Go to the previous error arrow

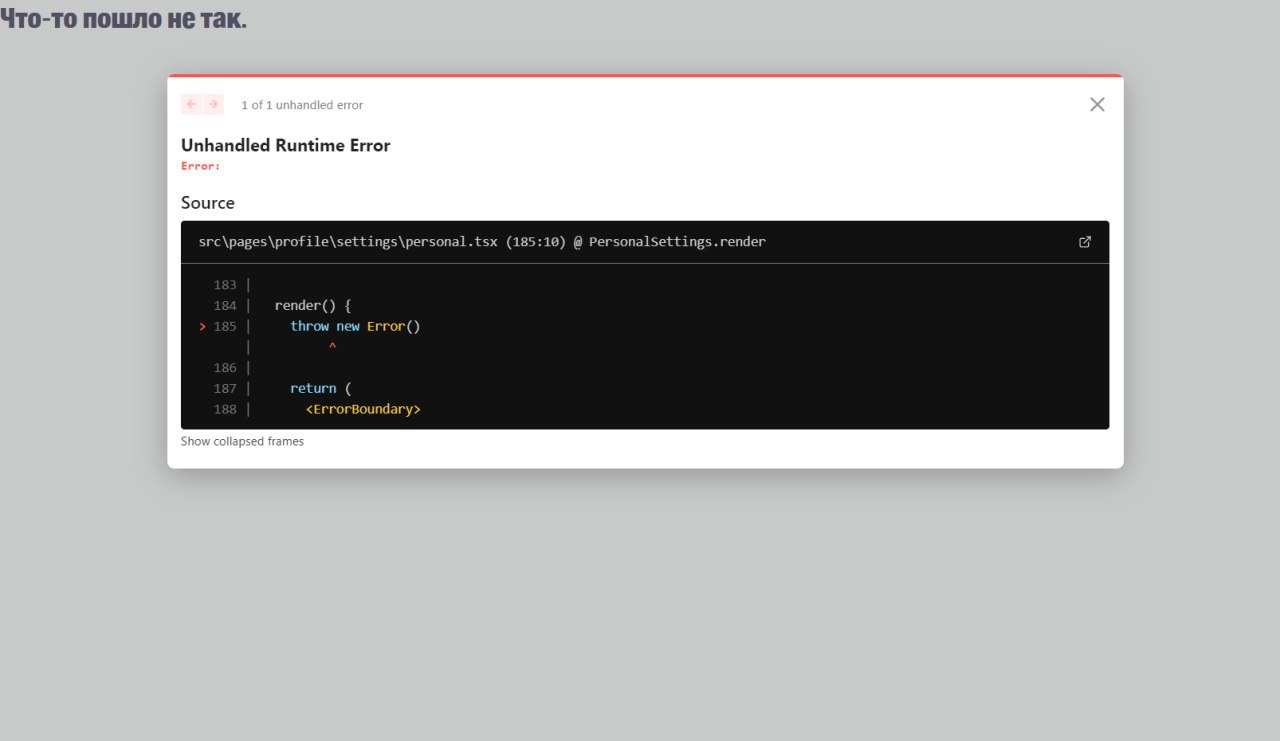click(191, 104)
